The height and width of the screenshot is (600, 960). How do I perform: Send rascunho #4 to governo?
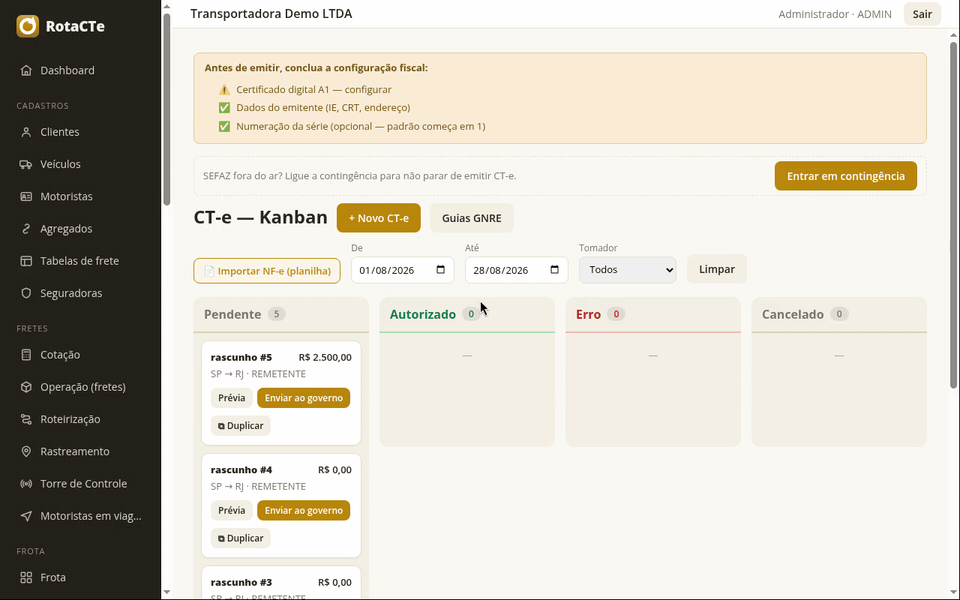304,511
